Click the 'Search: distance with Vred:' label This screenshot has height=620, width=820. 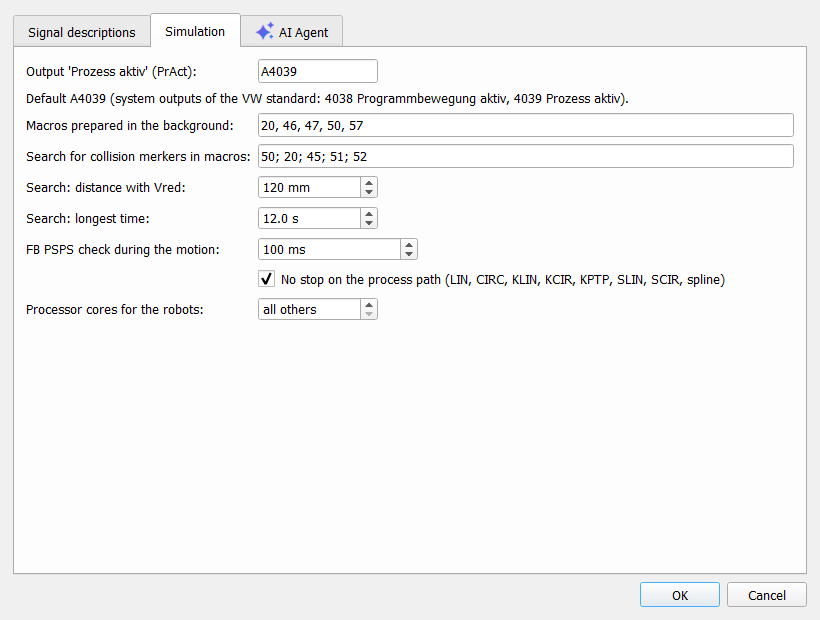click(106, 188)
